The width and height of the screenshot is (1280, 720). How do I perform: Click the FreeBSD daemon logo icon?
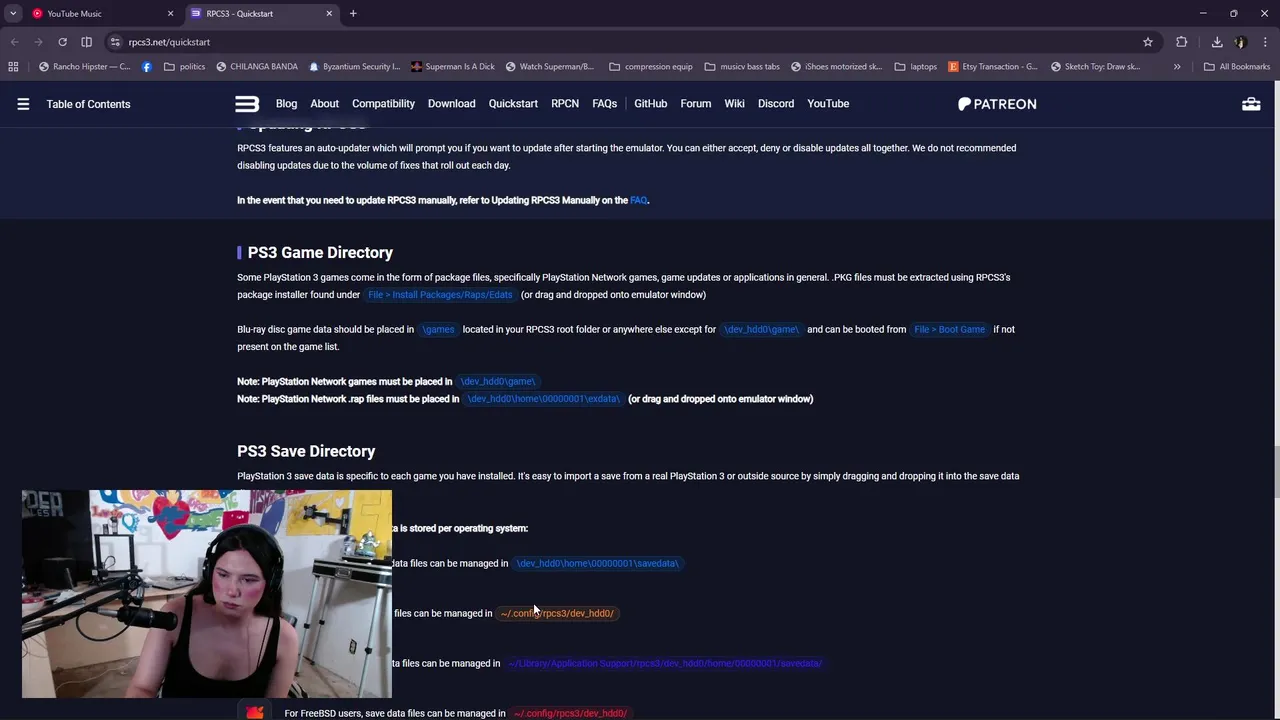click(x=255, y=712)
